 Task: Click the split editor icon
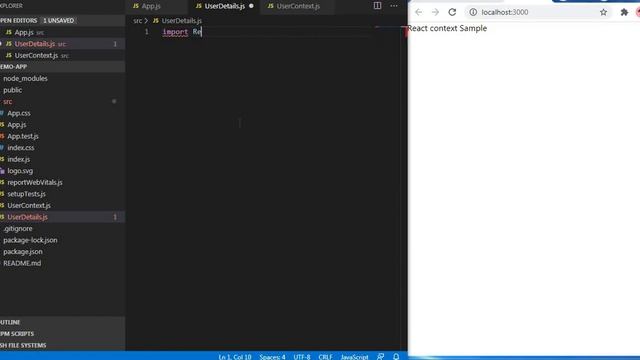[377, 6]
